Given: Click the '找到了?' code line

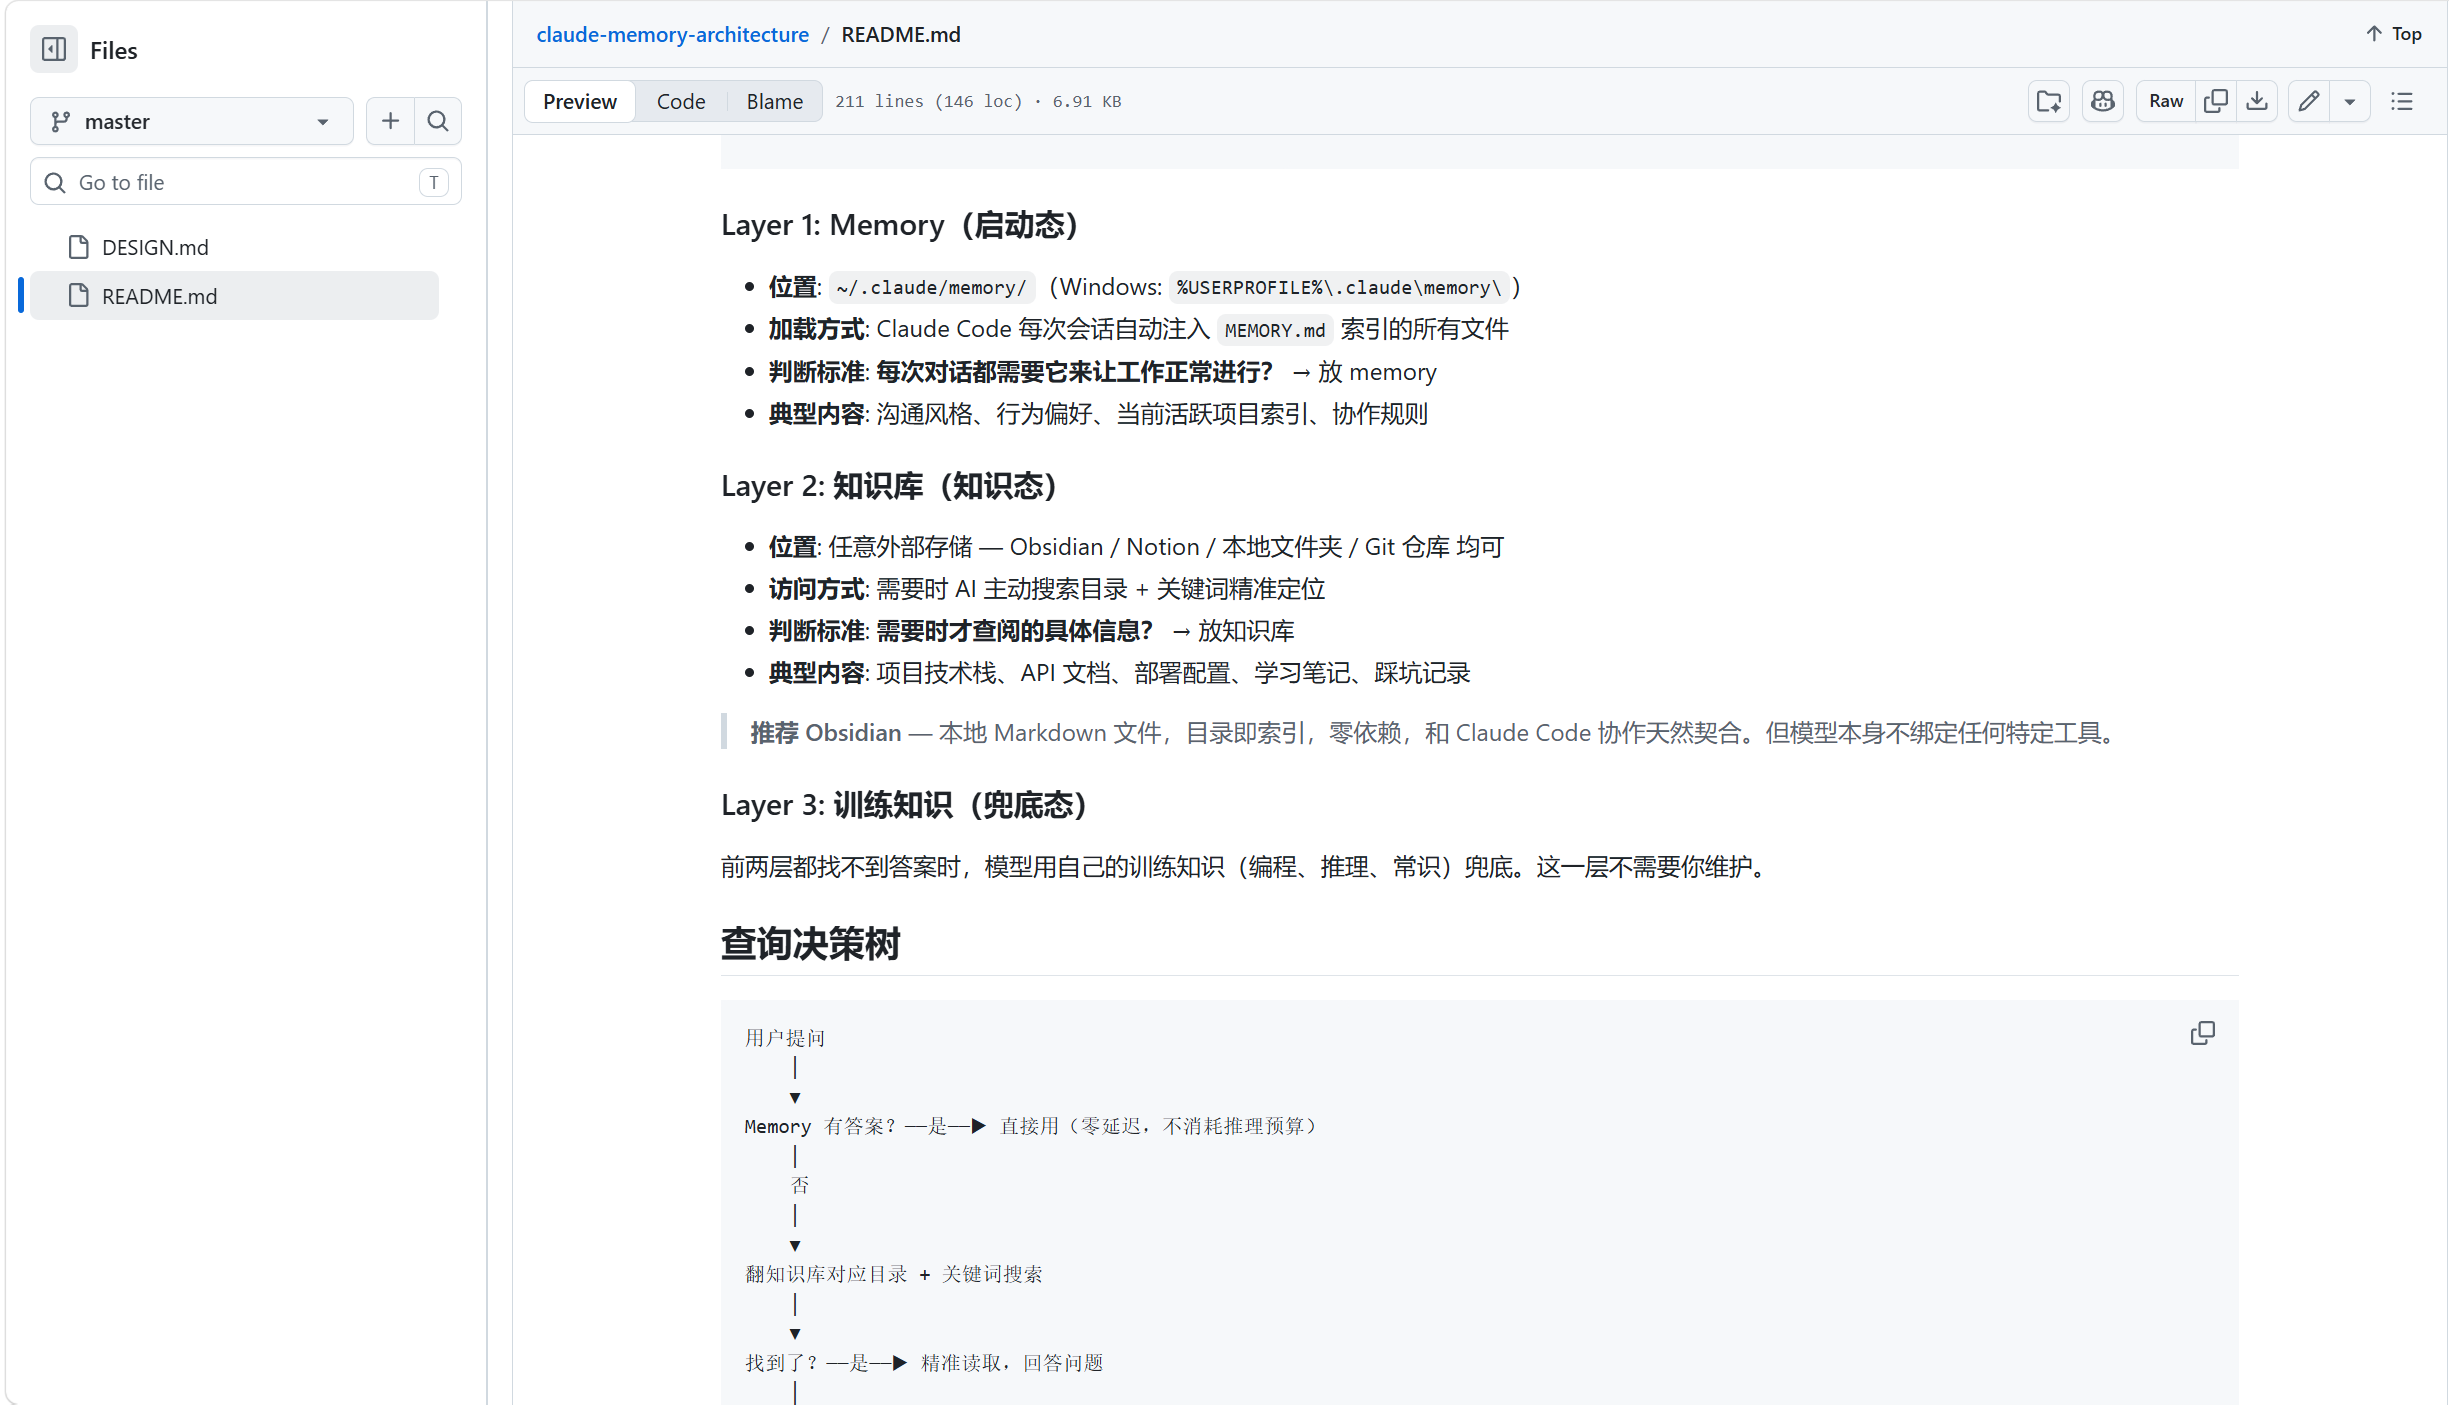Looking at the screenshot, I should point(924,1363).
